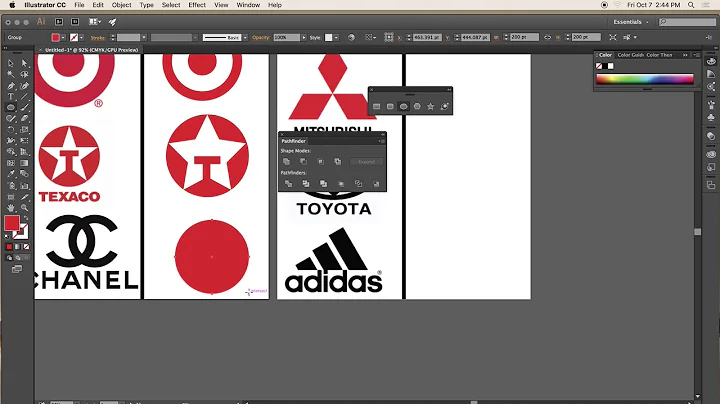Open Pathfinder panel options menu
The height and width of the screenshot is (404, 720).
point(381,141)
